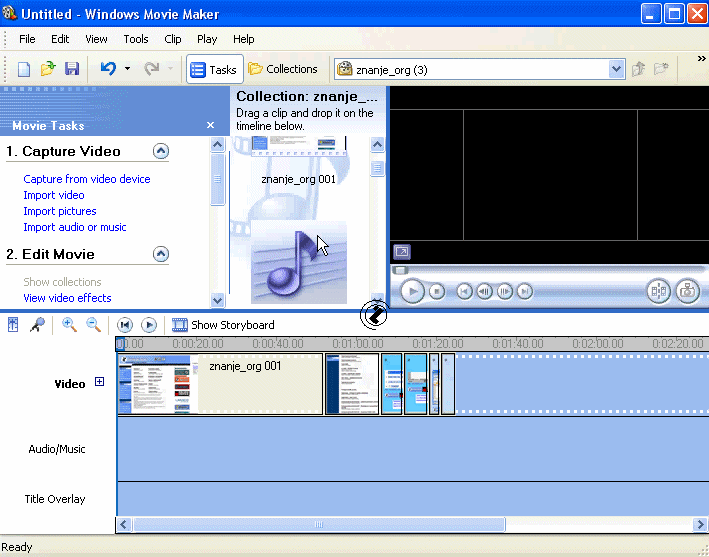Collapse the Capture Video section
This screenshot has height=557, width=709.
[161, 151]
